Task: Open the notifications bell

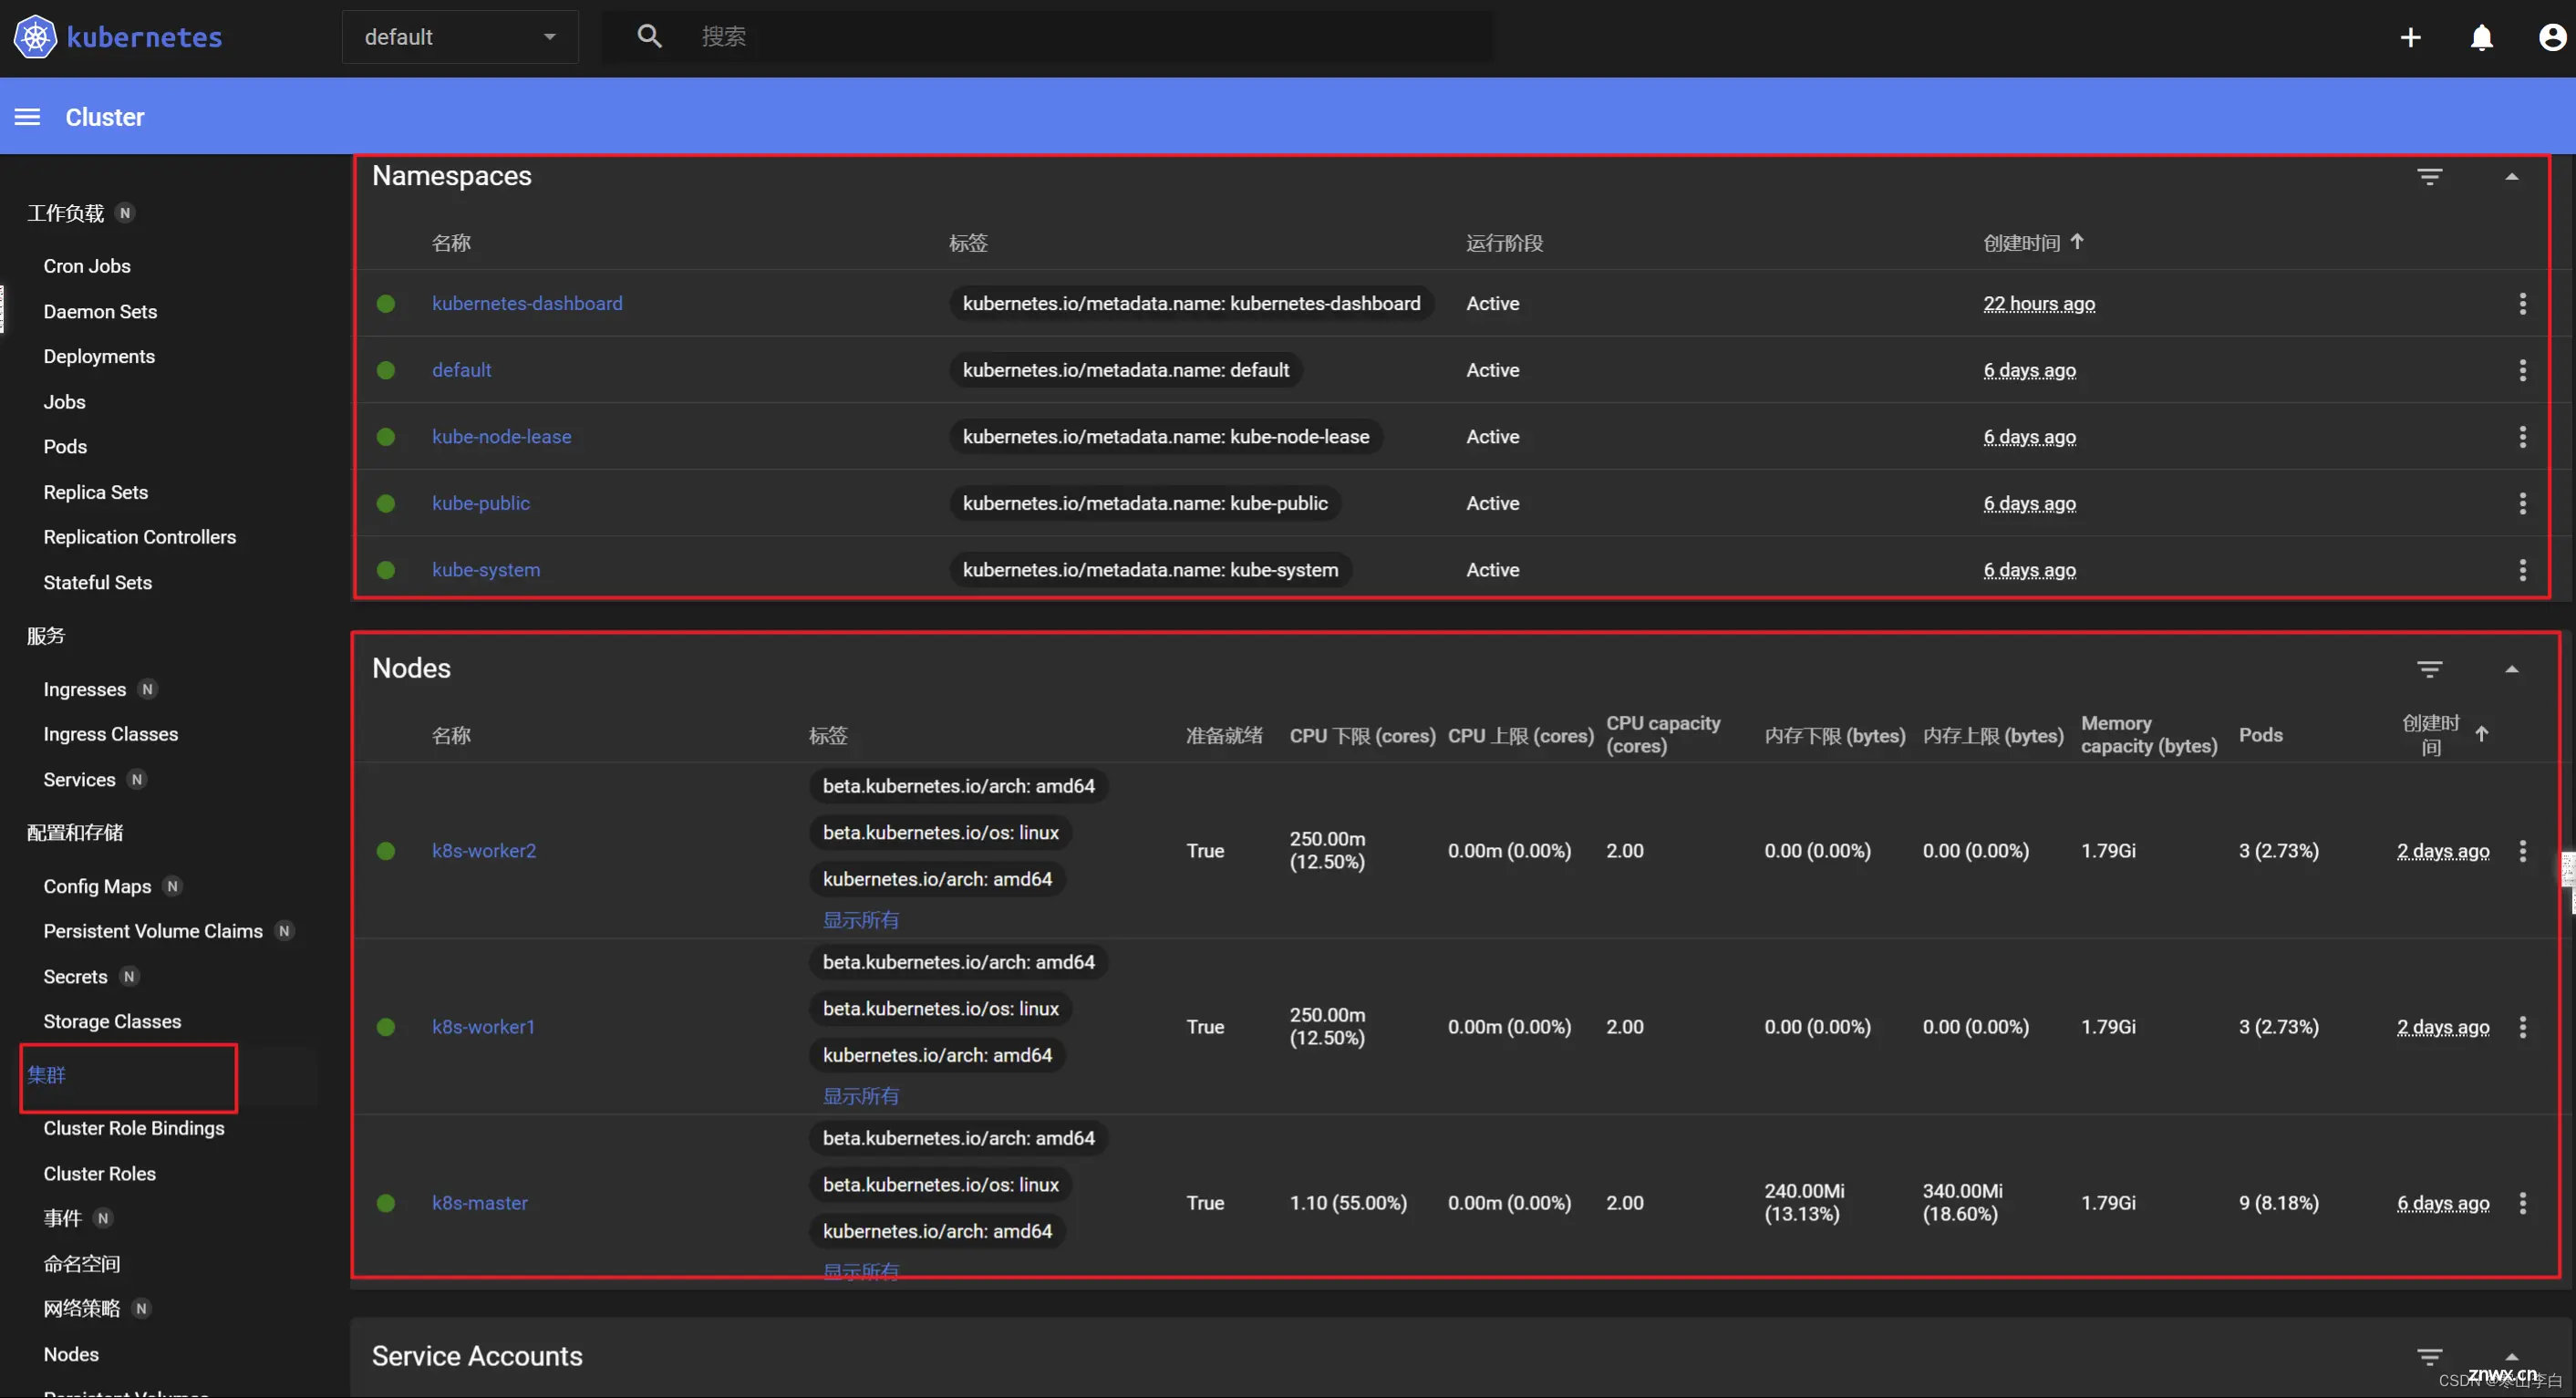Action: coord(2481,37)
